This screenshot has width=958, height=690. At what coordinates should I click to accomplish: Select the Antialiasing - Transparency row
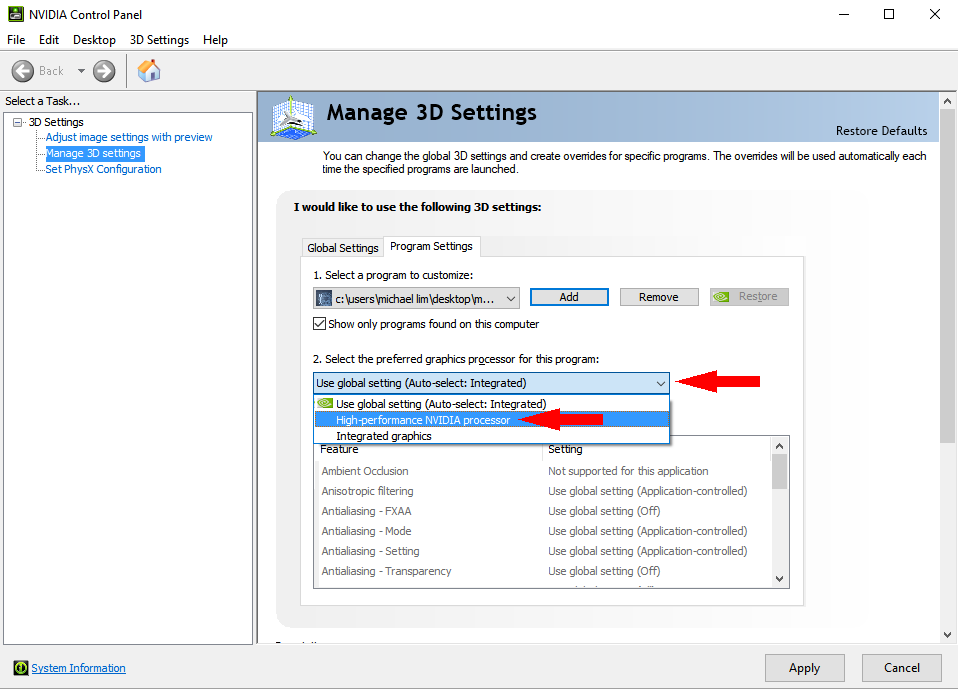[543, 571]
